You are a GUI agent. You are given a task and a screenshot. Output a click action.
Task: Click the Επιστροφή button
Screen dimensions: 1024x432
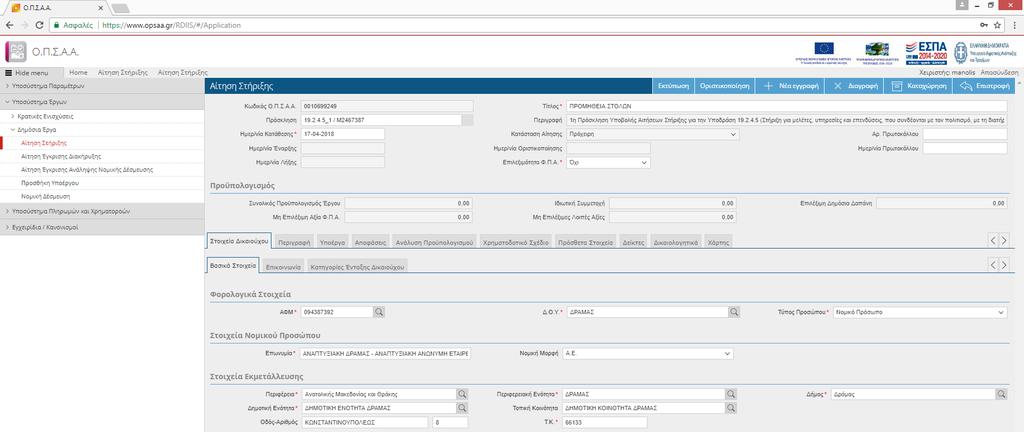coord(984,86)
